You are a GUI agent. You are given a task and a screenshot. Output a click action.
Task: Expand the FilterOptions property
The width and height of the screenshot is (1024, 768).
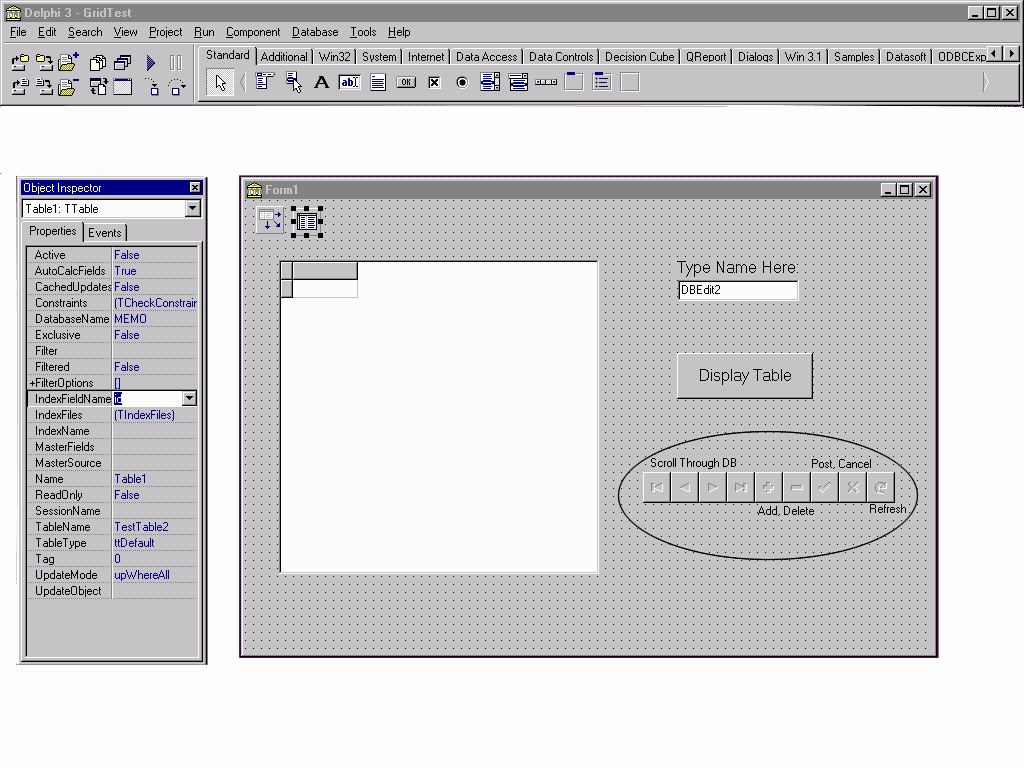coord(32,383)
